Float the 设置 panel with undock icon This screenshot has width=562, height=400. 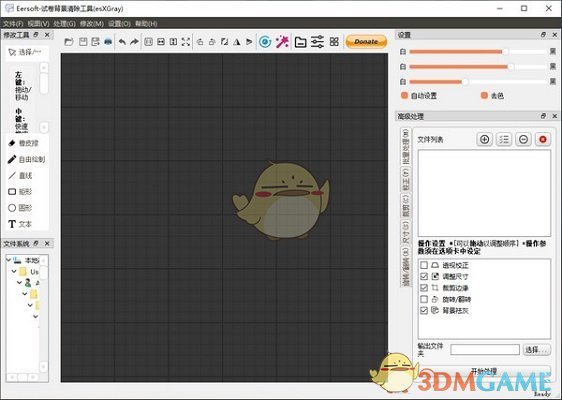pyautogui.click(x=543, y=35)
